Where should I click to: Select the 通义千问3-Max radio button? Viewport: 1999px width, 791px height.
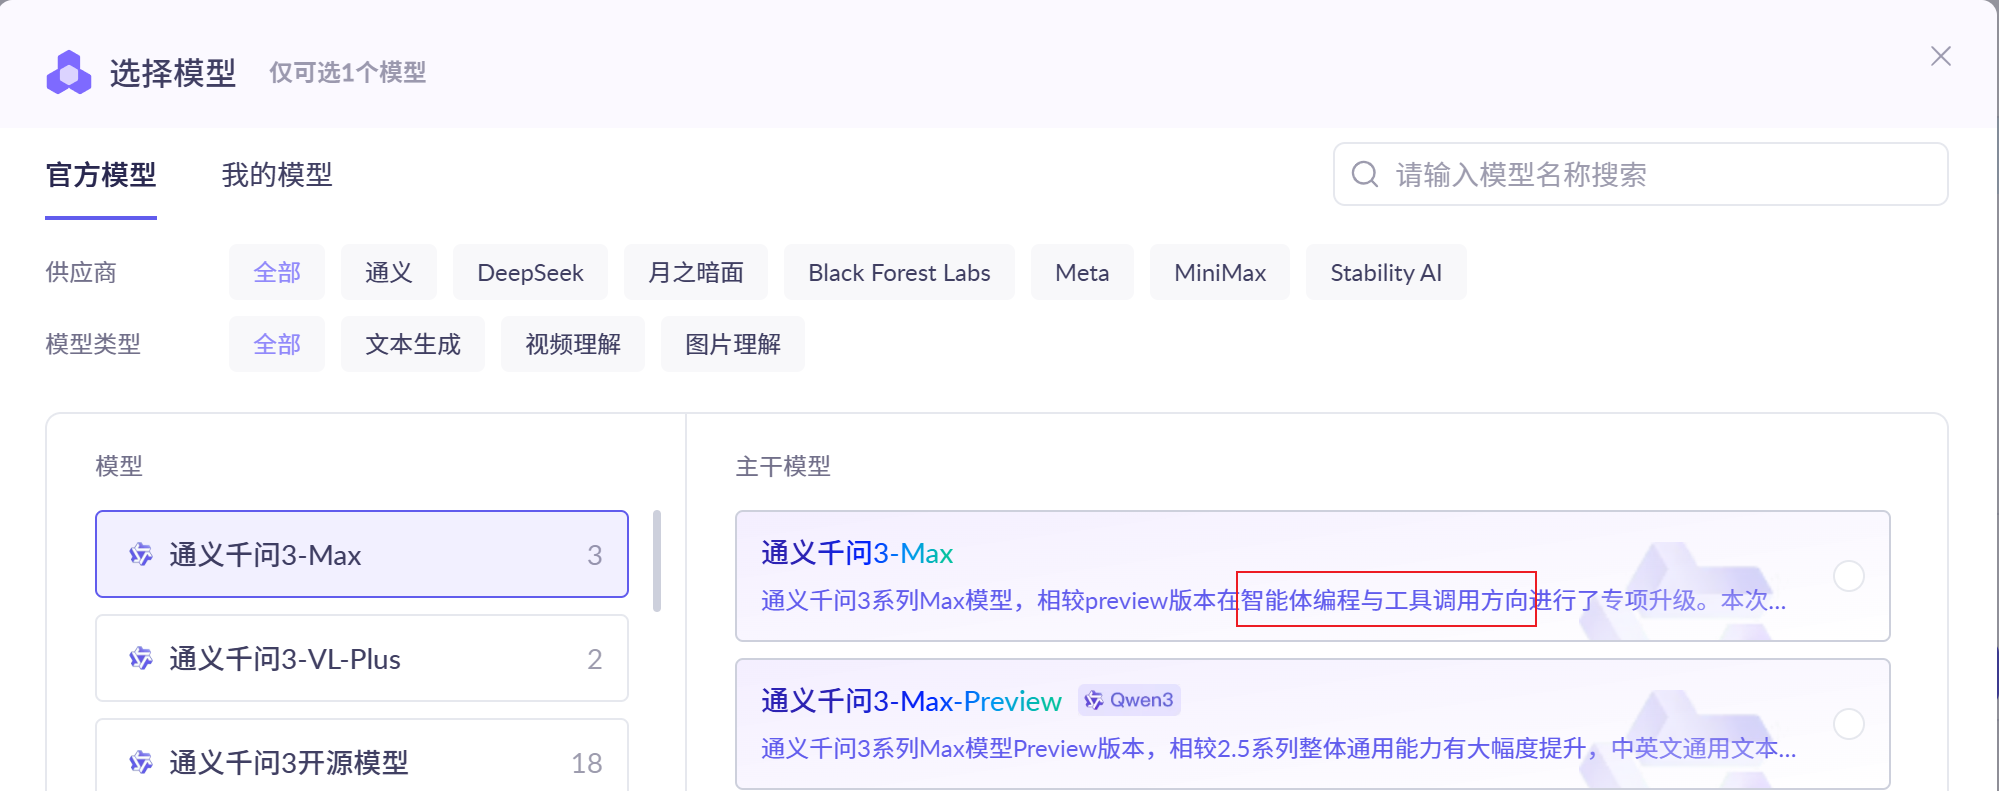1848,576
